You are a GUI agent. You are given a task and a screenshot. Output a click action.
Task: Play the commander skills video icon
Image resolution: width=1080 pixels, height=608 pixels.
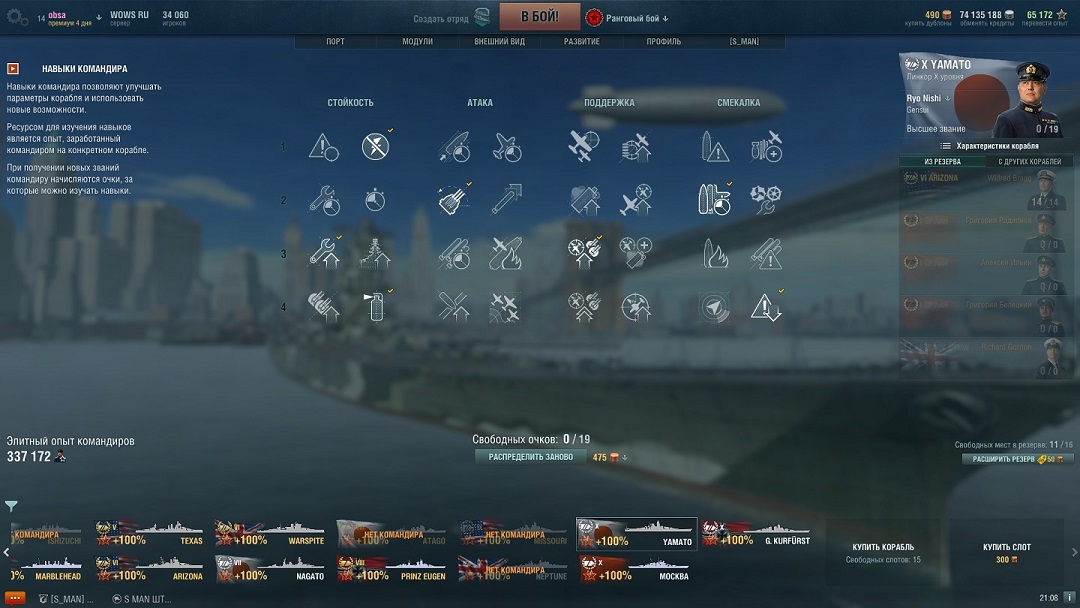[13, 68]
